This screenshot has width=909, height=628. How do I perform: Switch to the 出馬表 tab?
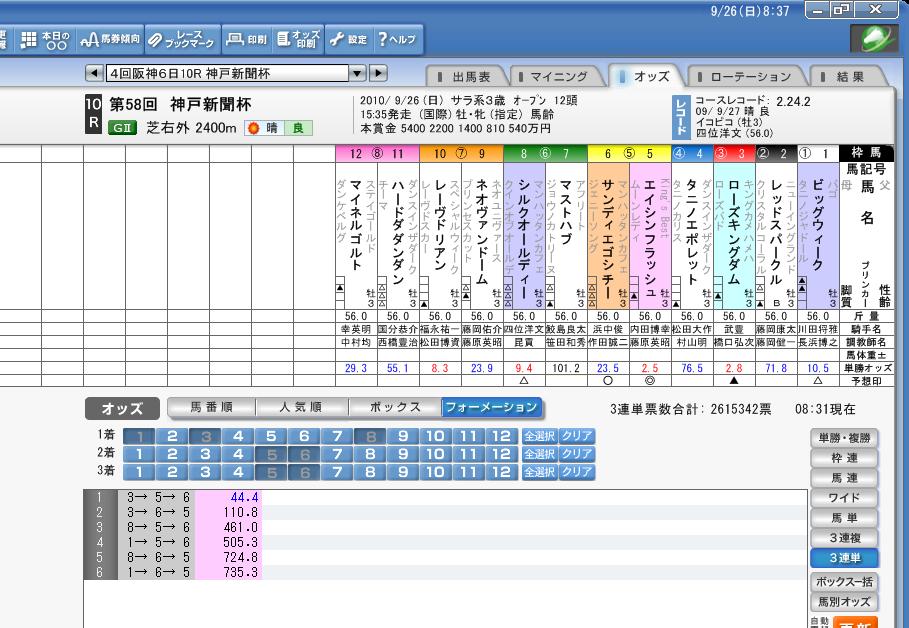pos(466,76)
